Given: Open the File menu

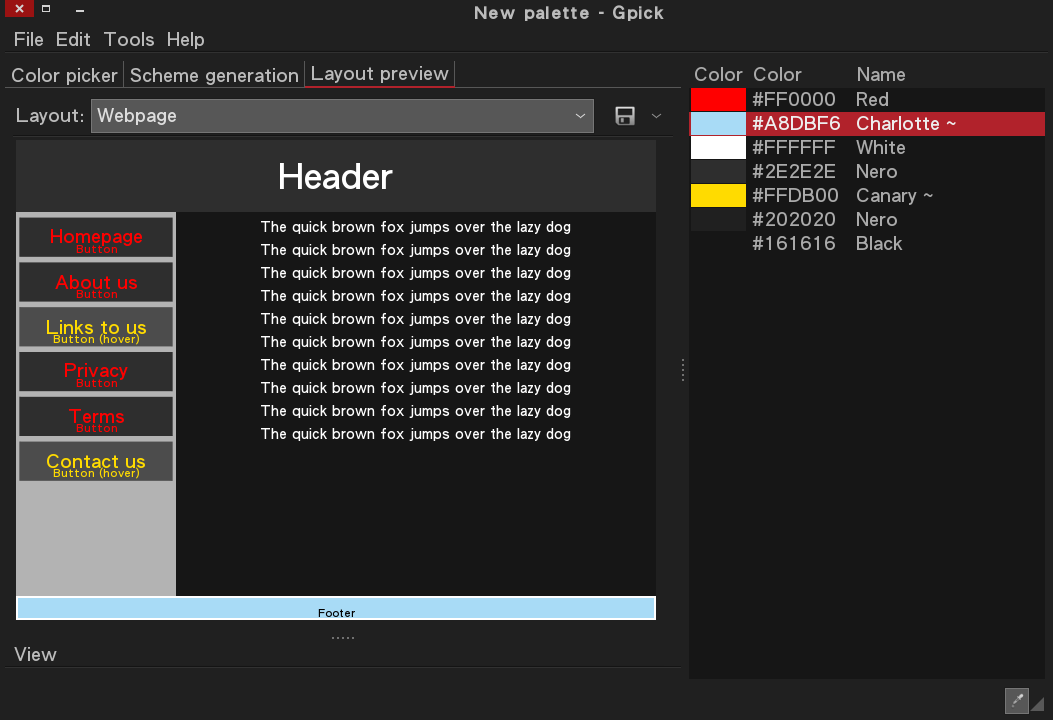Looking at the screenshot, I should [29, 40].
